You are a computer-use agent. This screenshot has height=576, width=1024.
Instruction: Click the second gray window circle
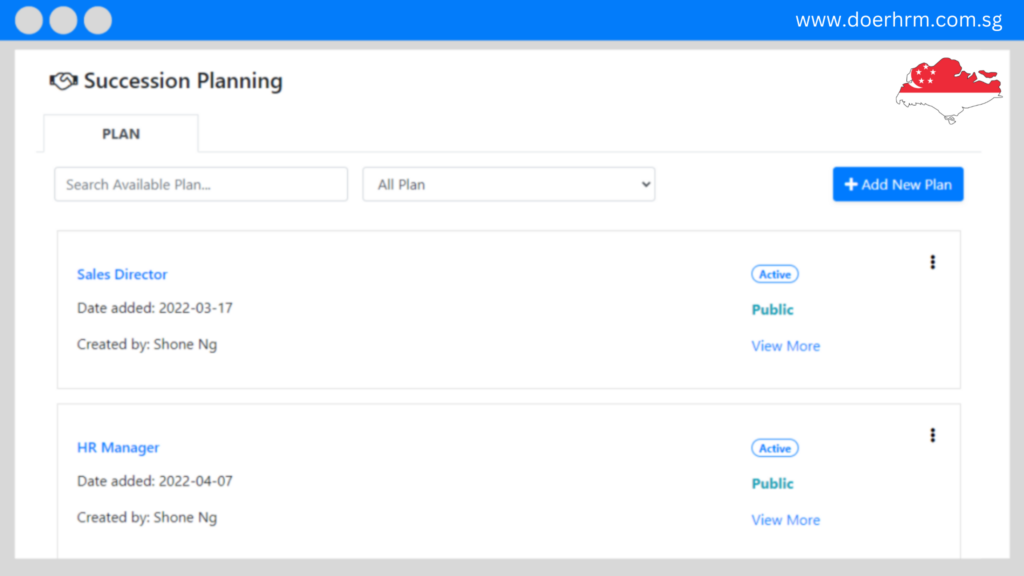[x=63, y=20]
